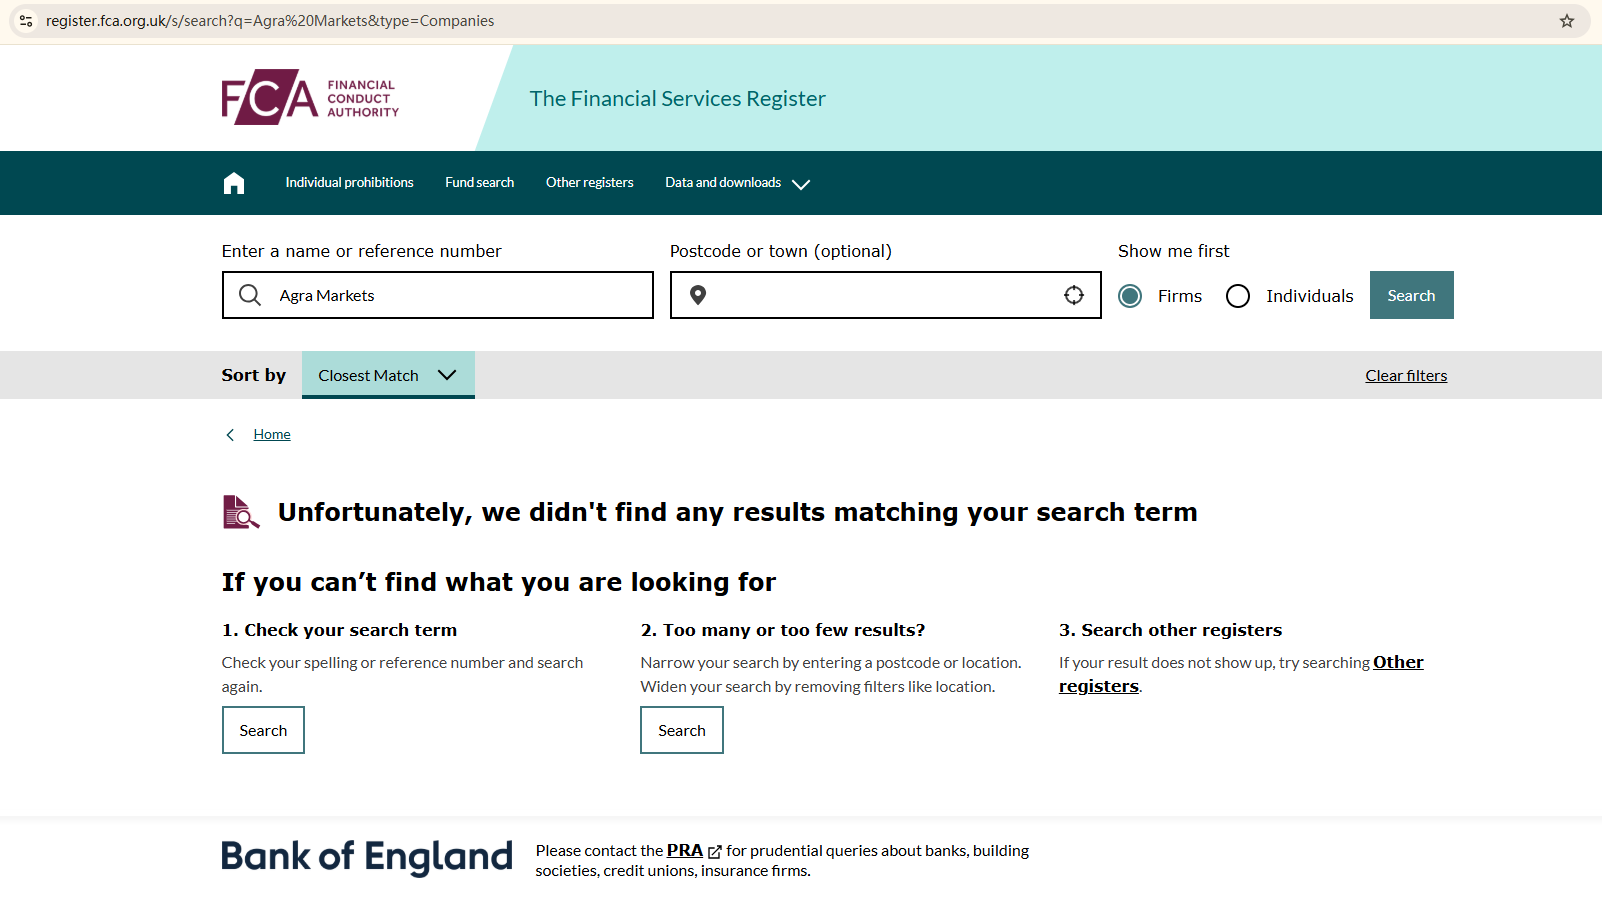The image size is (1602, 903).
Task: Go to Fund search menu item
Action: pos(479,183)
